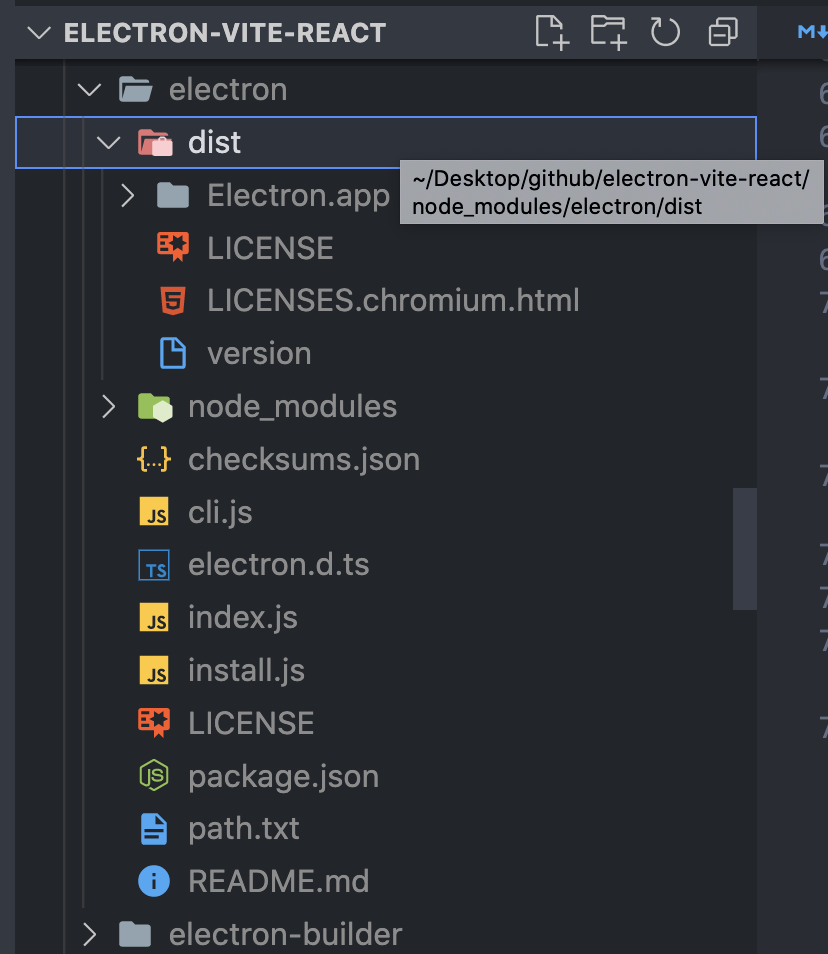Image resolution: width=828 pixels, height=954 pixels.
Task: Collapse the ELECTRON-VITE-REACT explorer section
Action: click(x=38, y=31)
